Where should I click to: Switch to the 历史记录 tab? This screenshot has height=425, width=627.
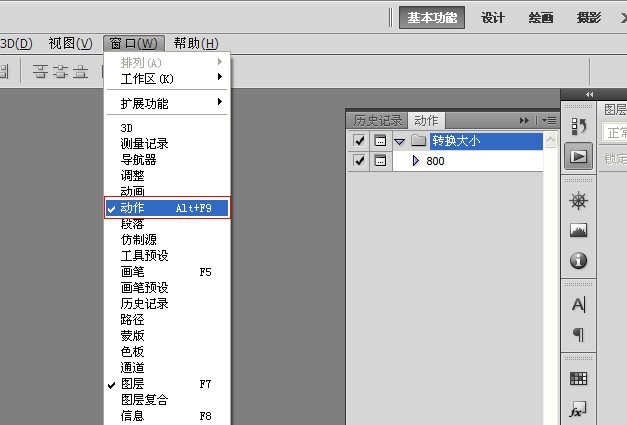point(377,120)
